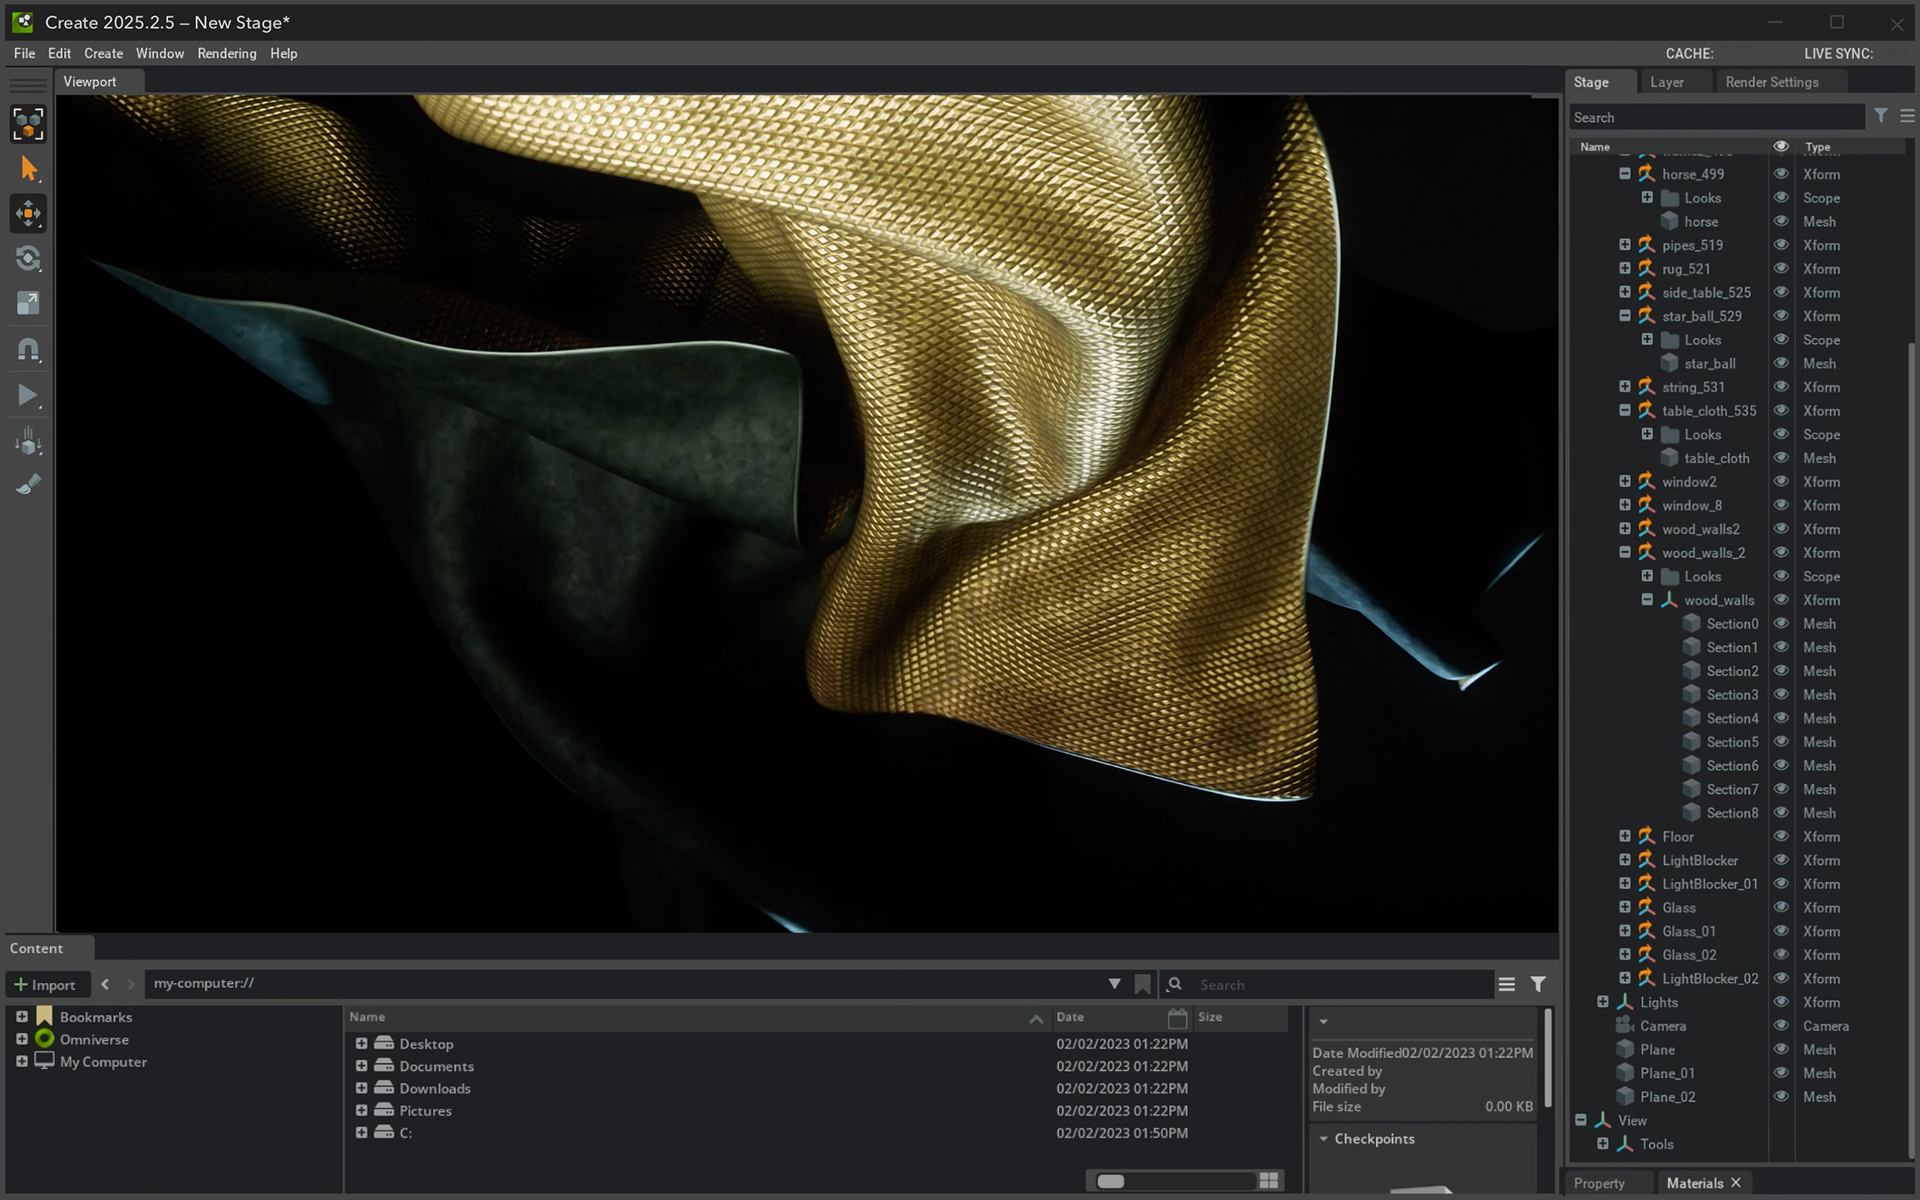Toggle the magnet Snap tool

coord(28,349)
